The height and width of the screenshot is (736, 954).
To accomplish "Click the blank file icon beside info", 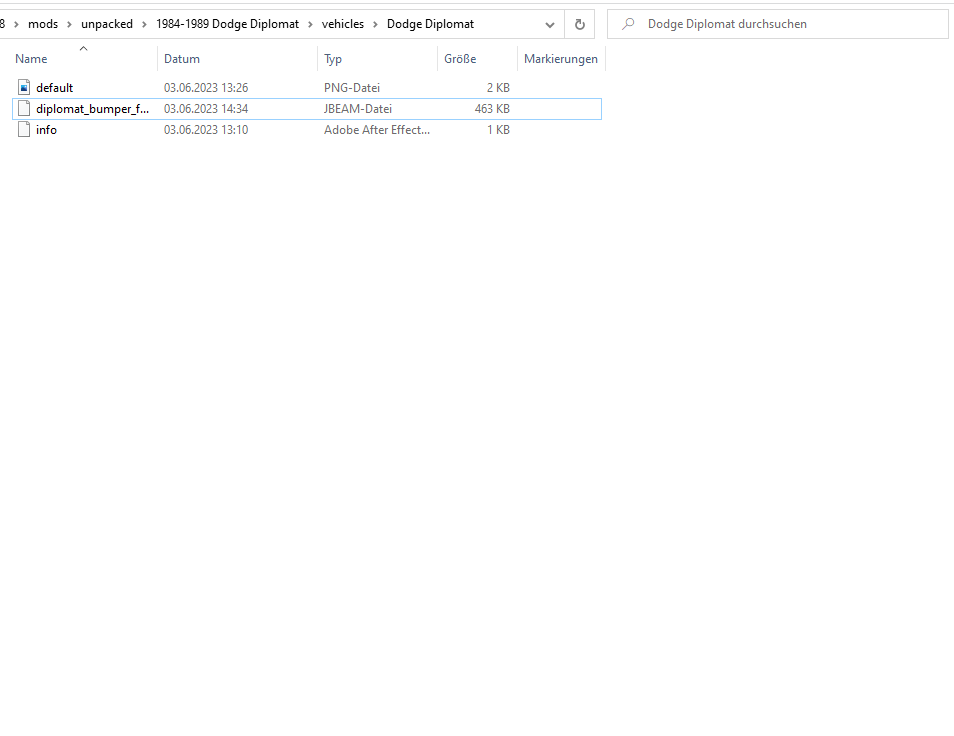I will pyautogui.click(x=24, y=130).
